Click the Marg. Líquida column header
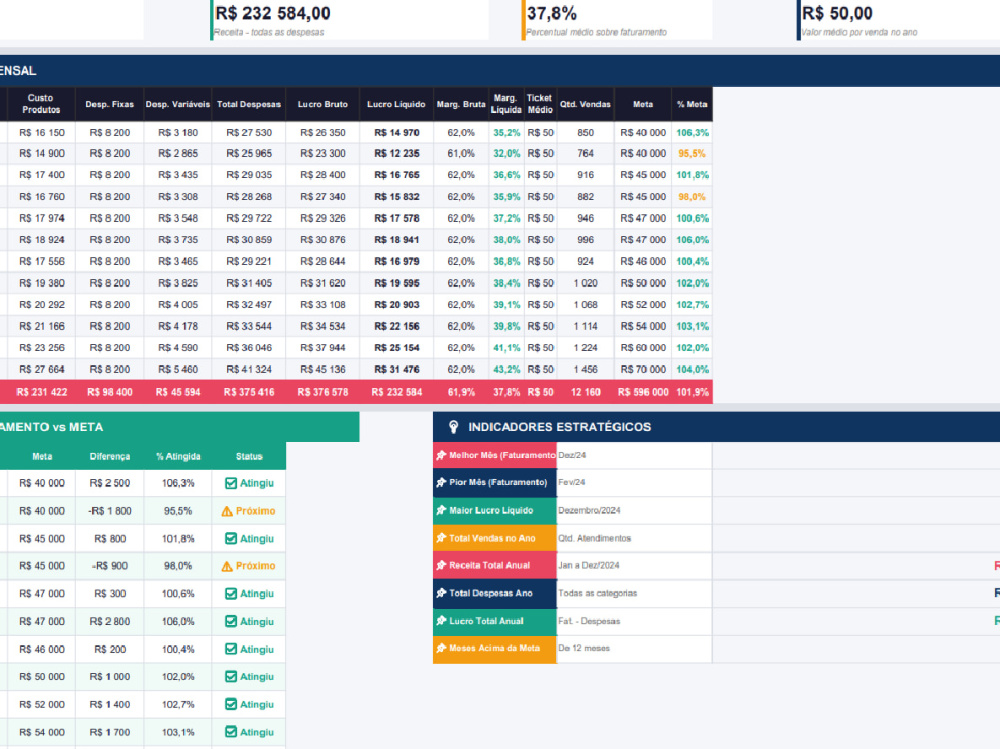This screenshot has height=749, width=1000. pos(506,104)
